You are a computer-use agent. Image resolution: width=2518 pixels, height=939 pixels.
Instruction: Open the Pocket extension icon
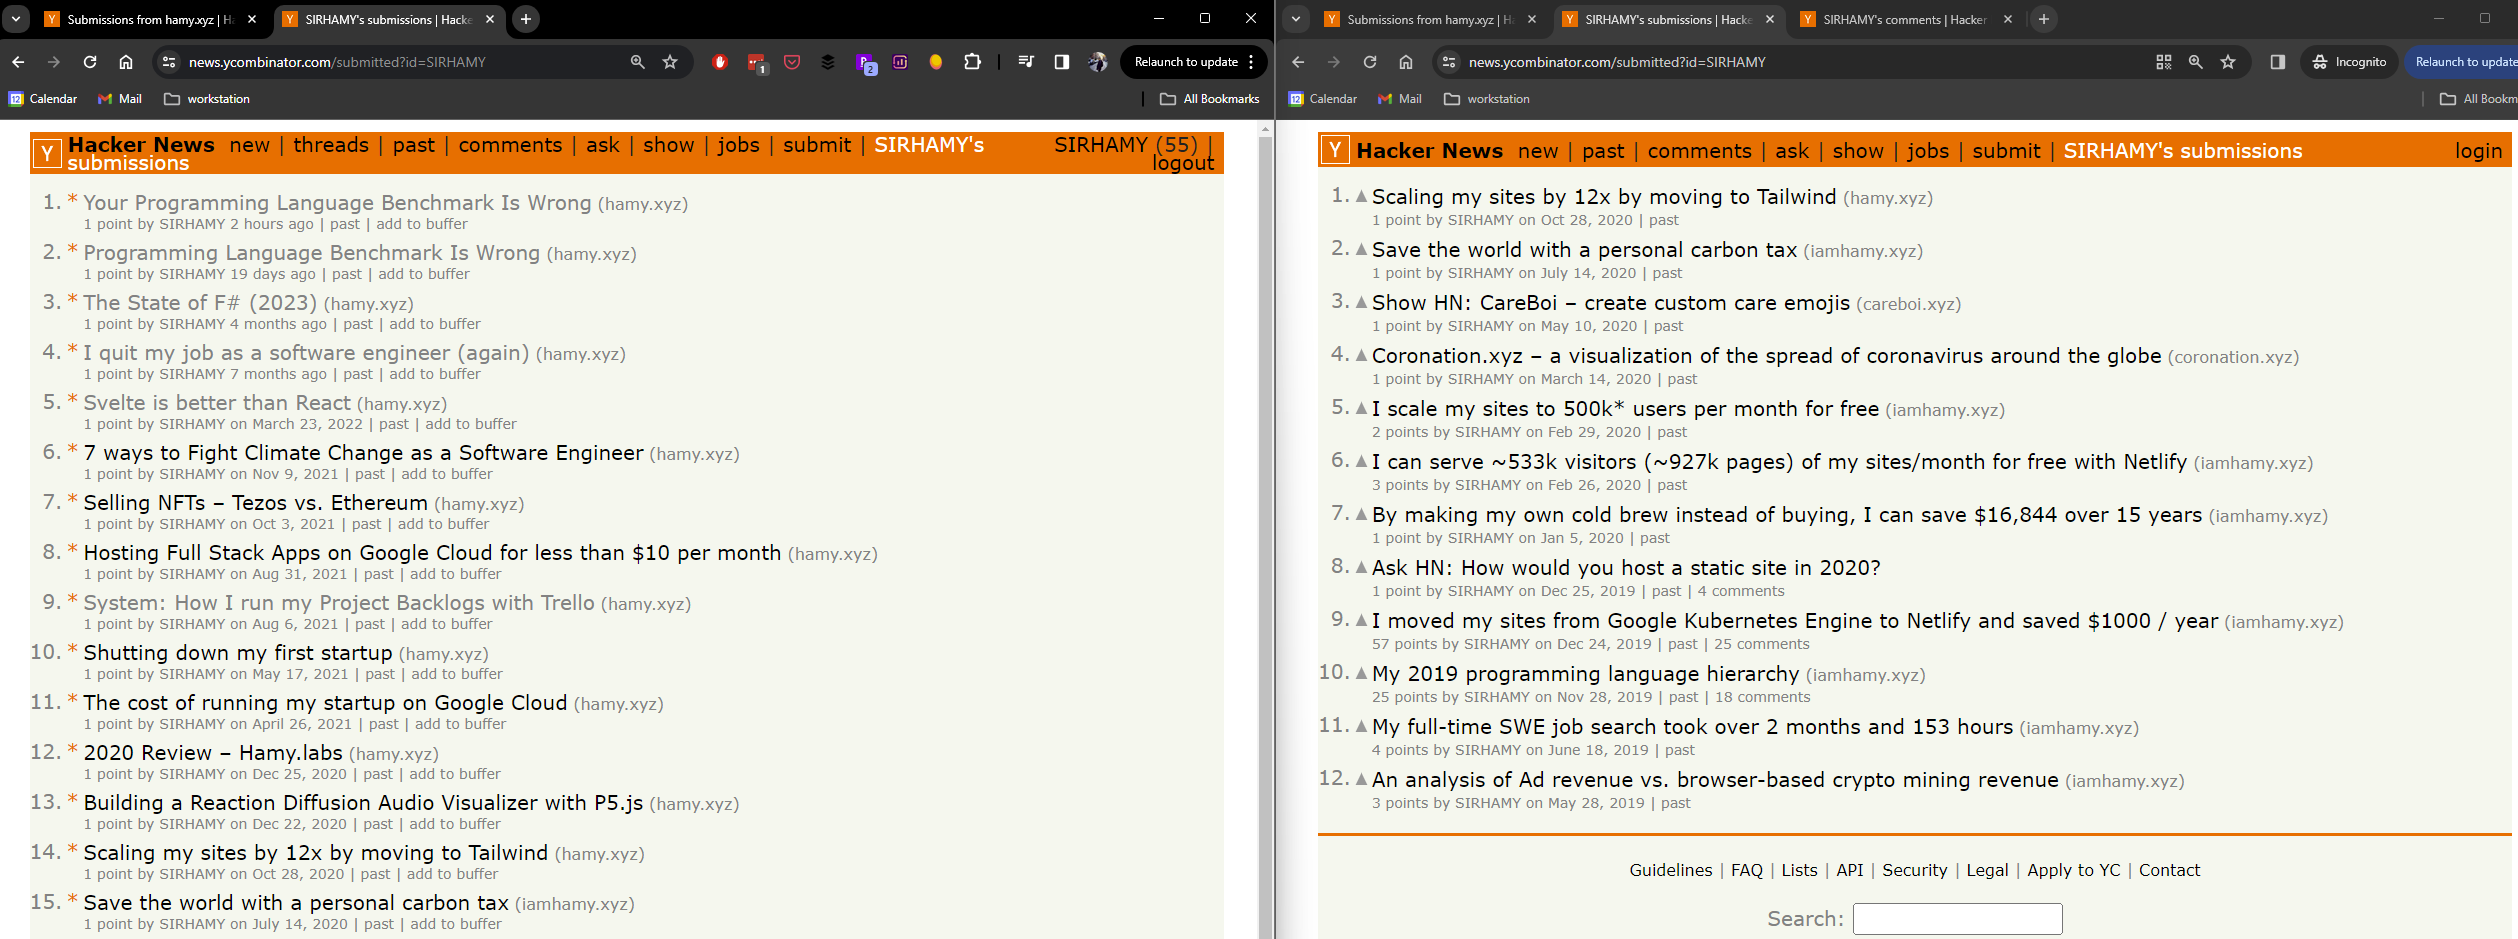click(792, 62)
